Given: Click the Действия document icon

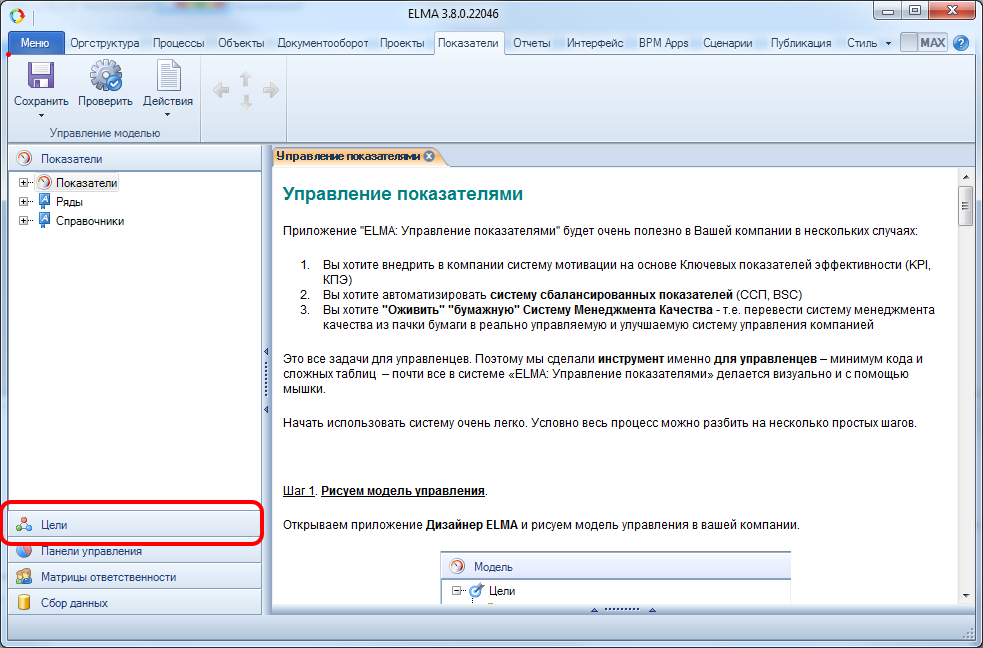Looking at the screenshot, I should (x=168, y=76).
